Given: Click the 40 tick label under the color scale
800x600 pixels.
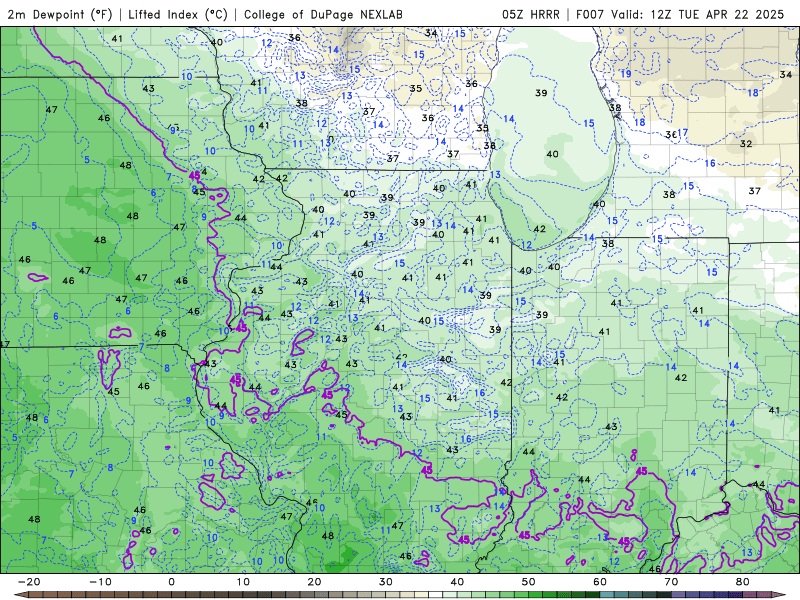Looking at the screenshot, I should [x=457, y=582].
